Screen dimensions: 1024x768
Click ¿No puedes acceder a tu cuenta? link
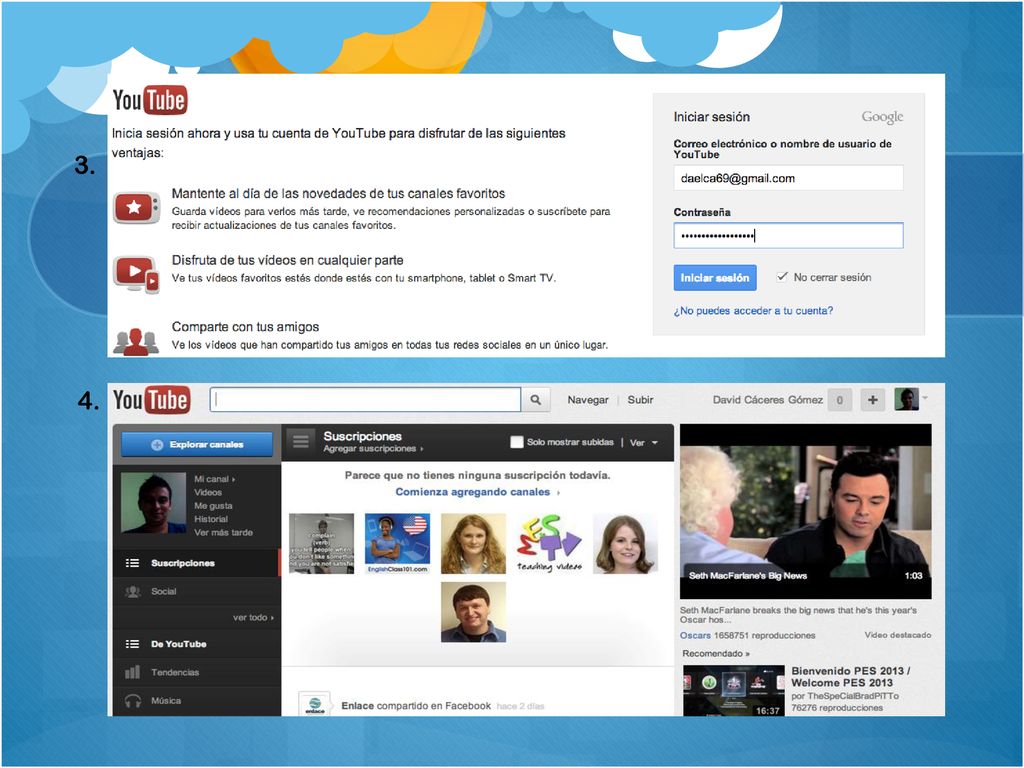tap(753, 311)
